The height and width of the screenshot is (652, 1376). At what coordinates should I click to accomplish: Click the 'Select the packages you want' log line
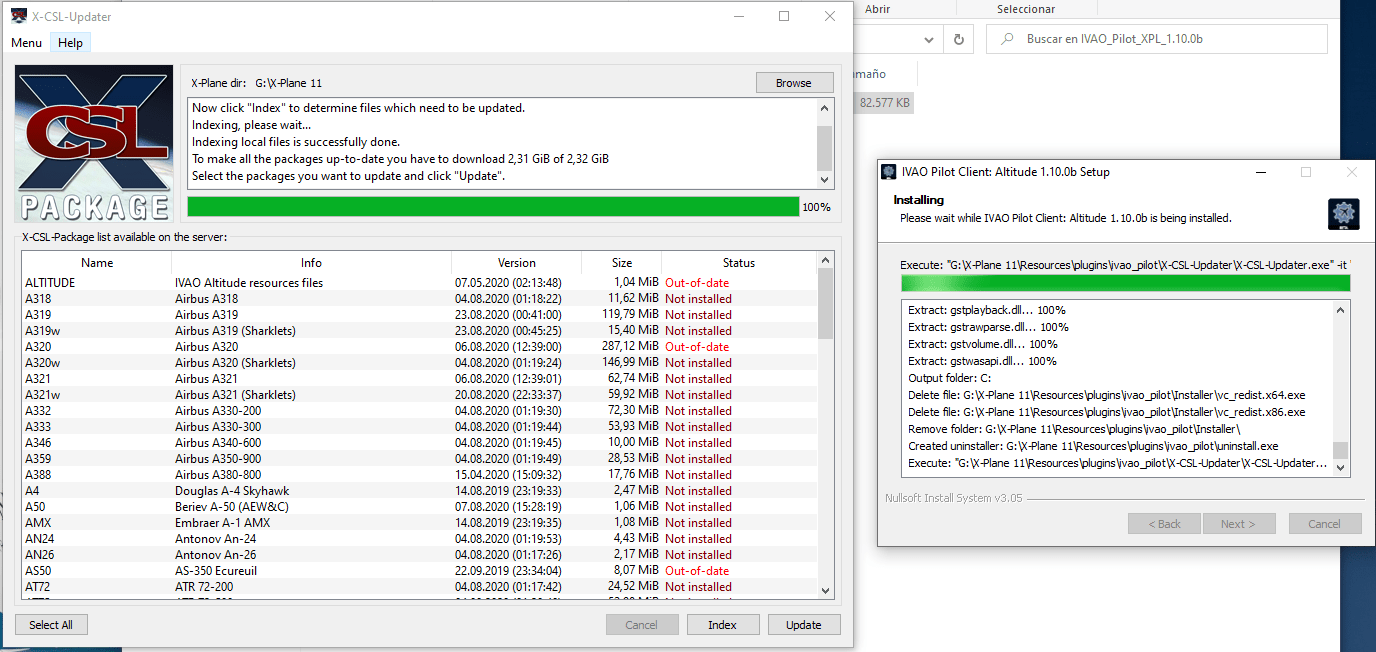pyautogui.click(x=348, y=176)
